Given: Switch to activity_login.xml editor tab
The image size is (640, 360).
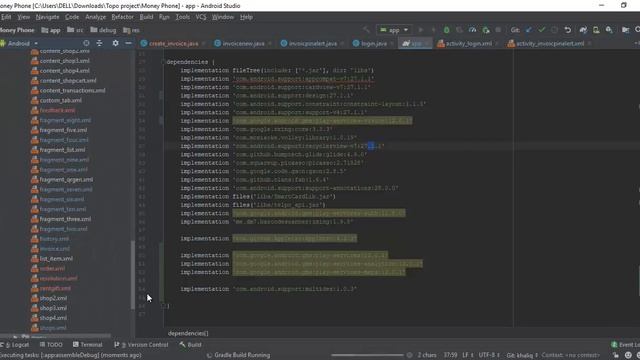Looking at the screenshot, I should 469,43.
